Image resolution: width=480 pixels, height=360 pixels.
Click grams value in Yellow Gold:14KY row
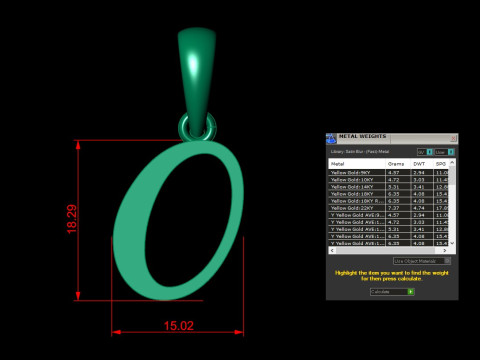click(398, 187)
